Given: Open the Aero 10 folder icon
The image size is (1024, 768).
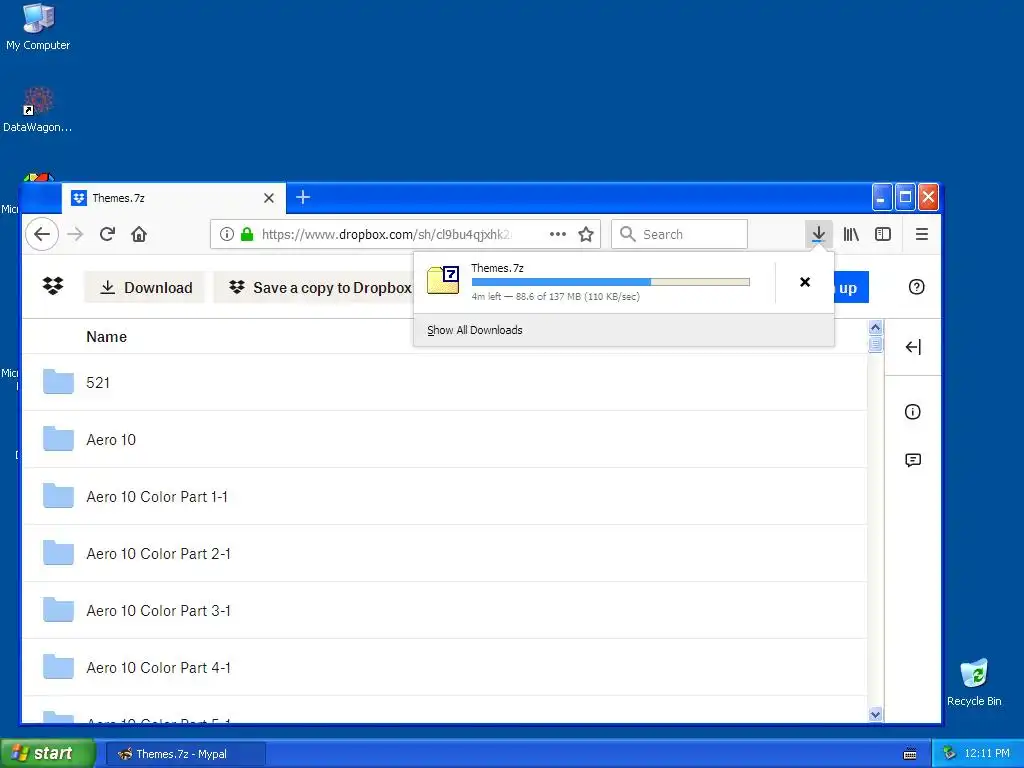Looking at the screenshot, I should tap(58, 439).
